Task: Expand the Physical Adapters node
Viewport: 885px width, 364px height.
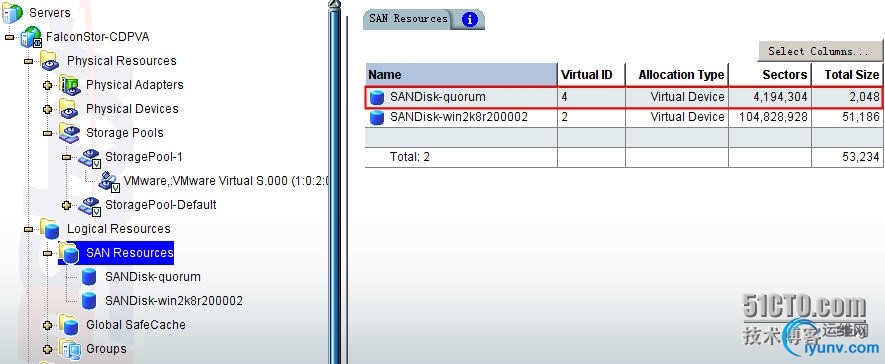Action: tap(47, 85)
